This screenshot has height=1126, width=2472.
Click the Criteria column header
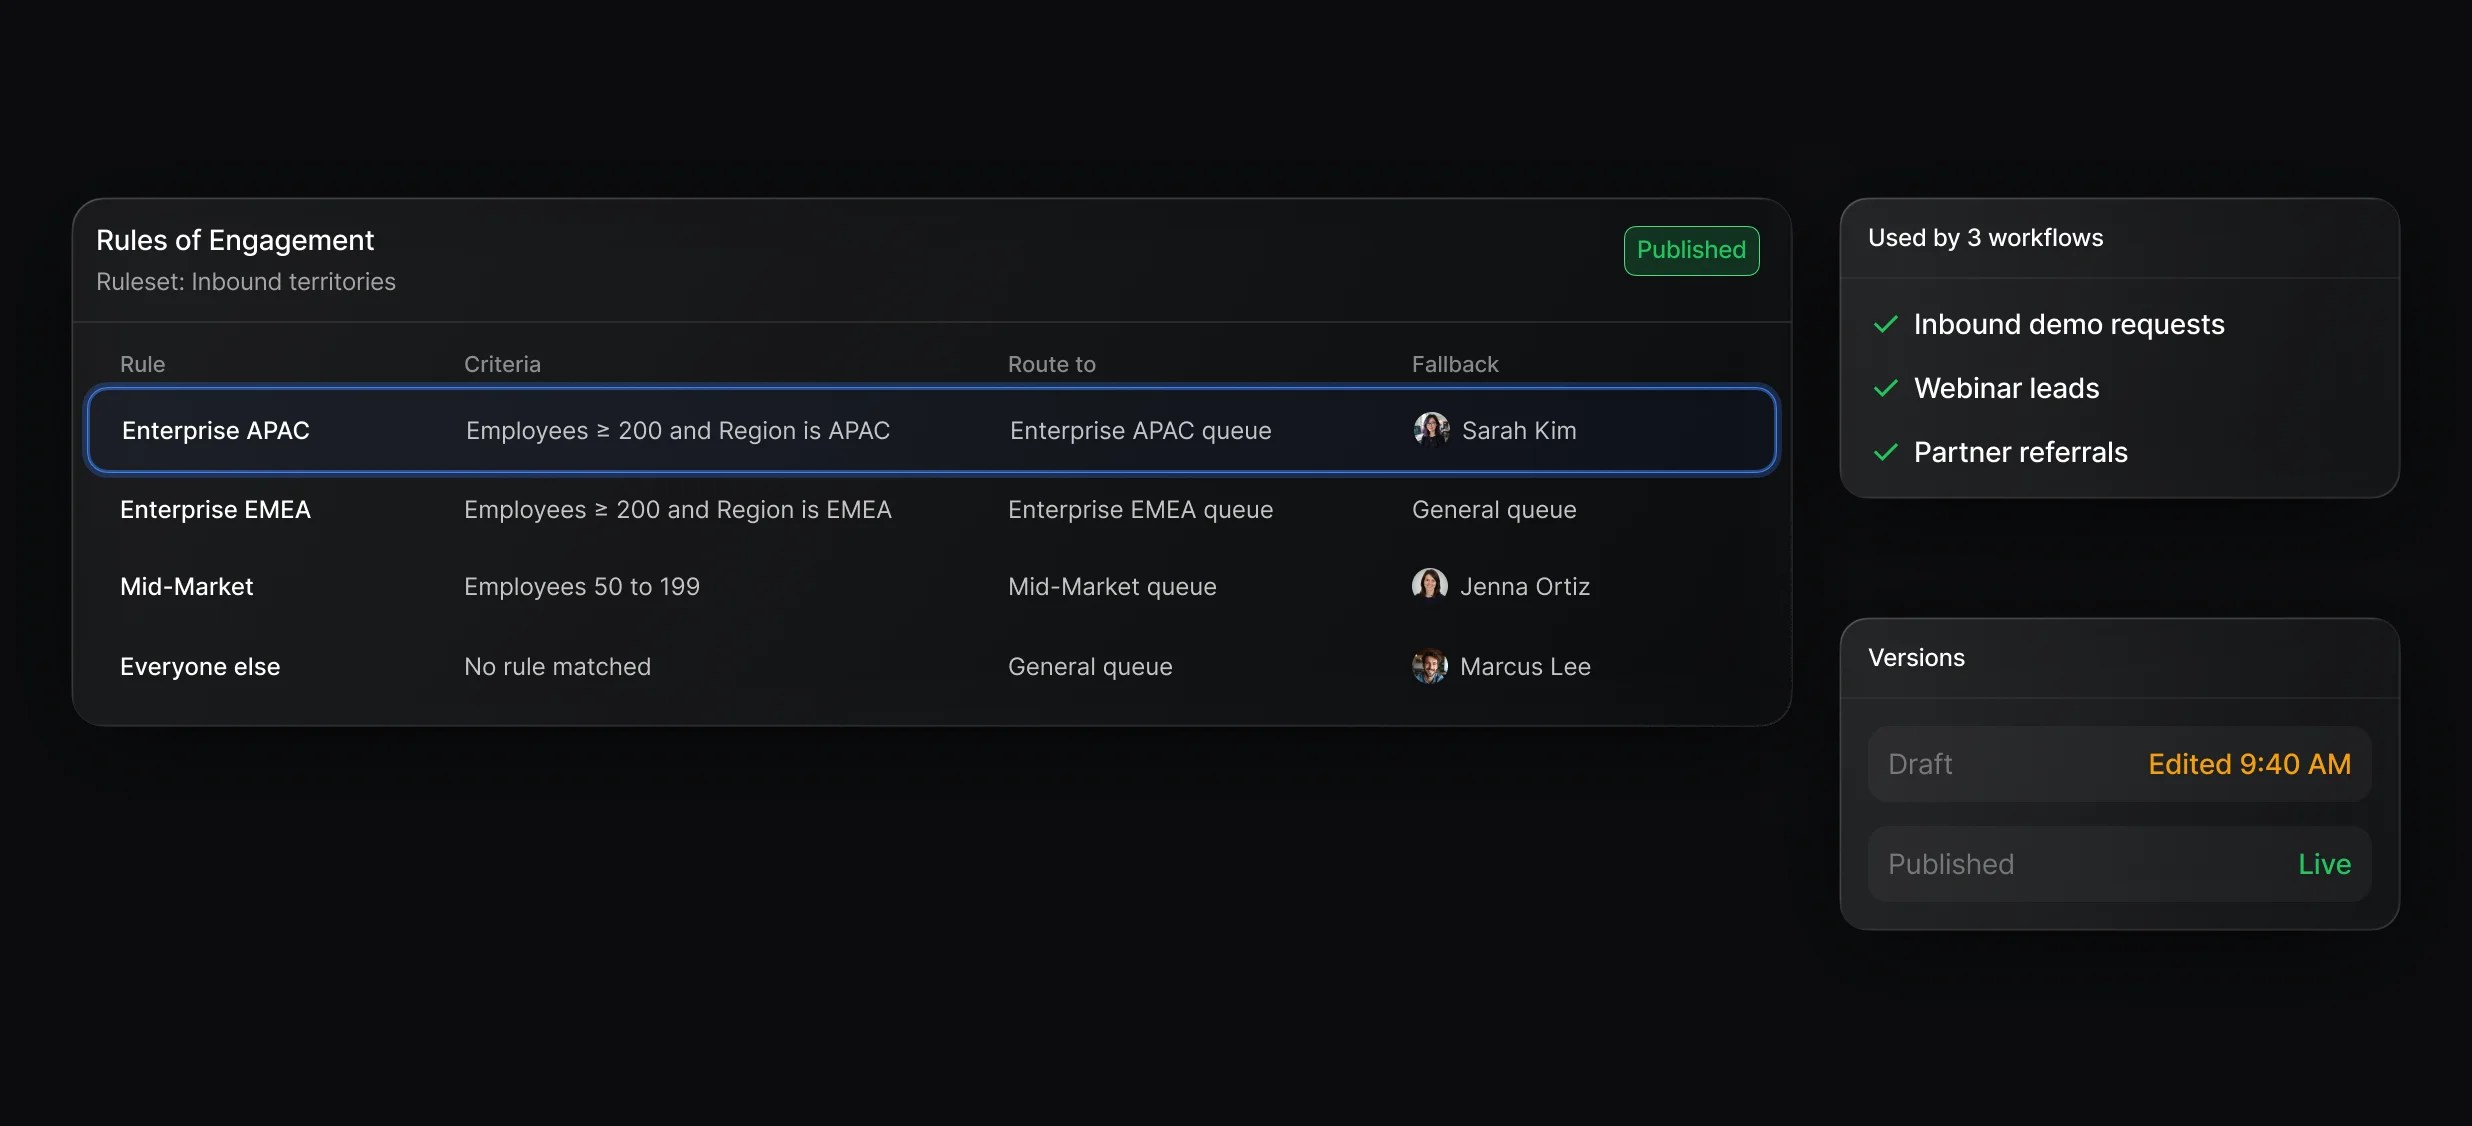(x=502, y=364)
